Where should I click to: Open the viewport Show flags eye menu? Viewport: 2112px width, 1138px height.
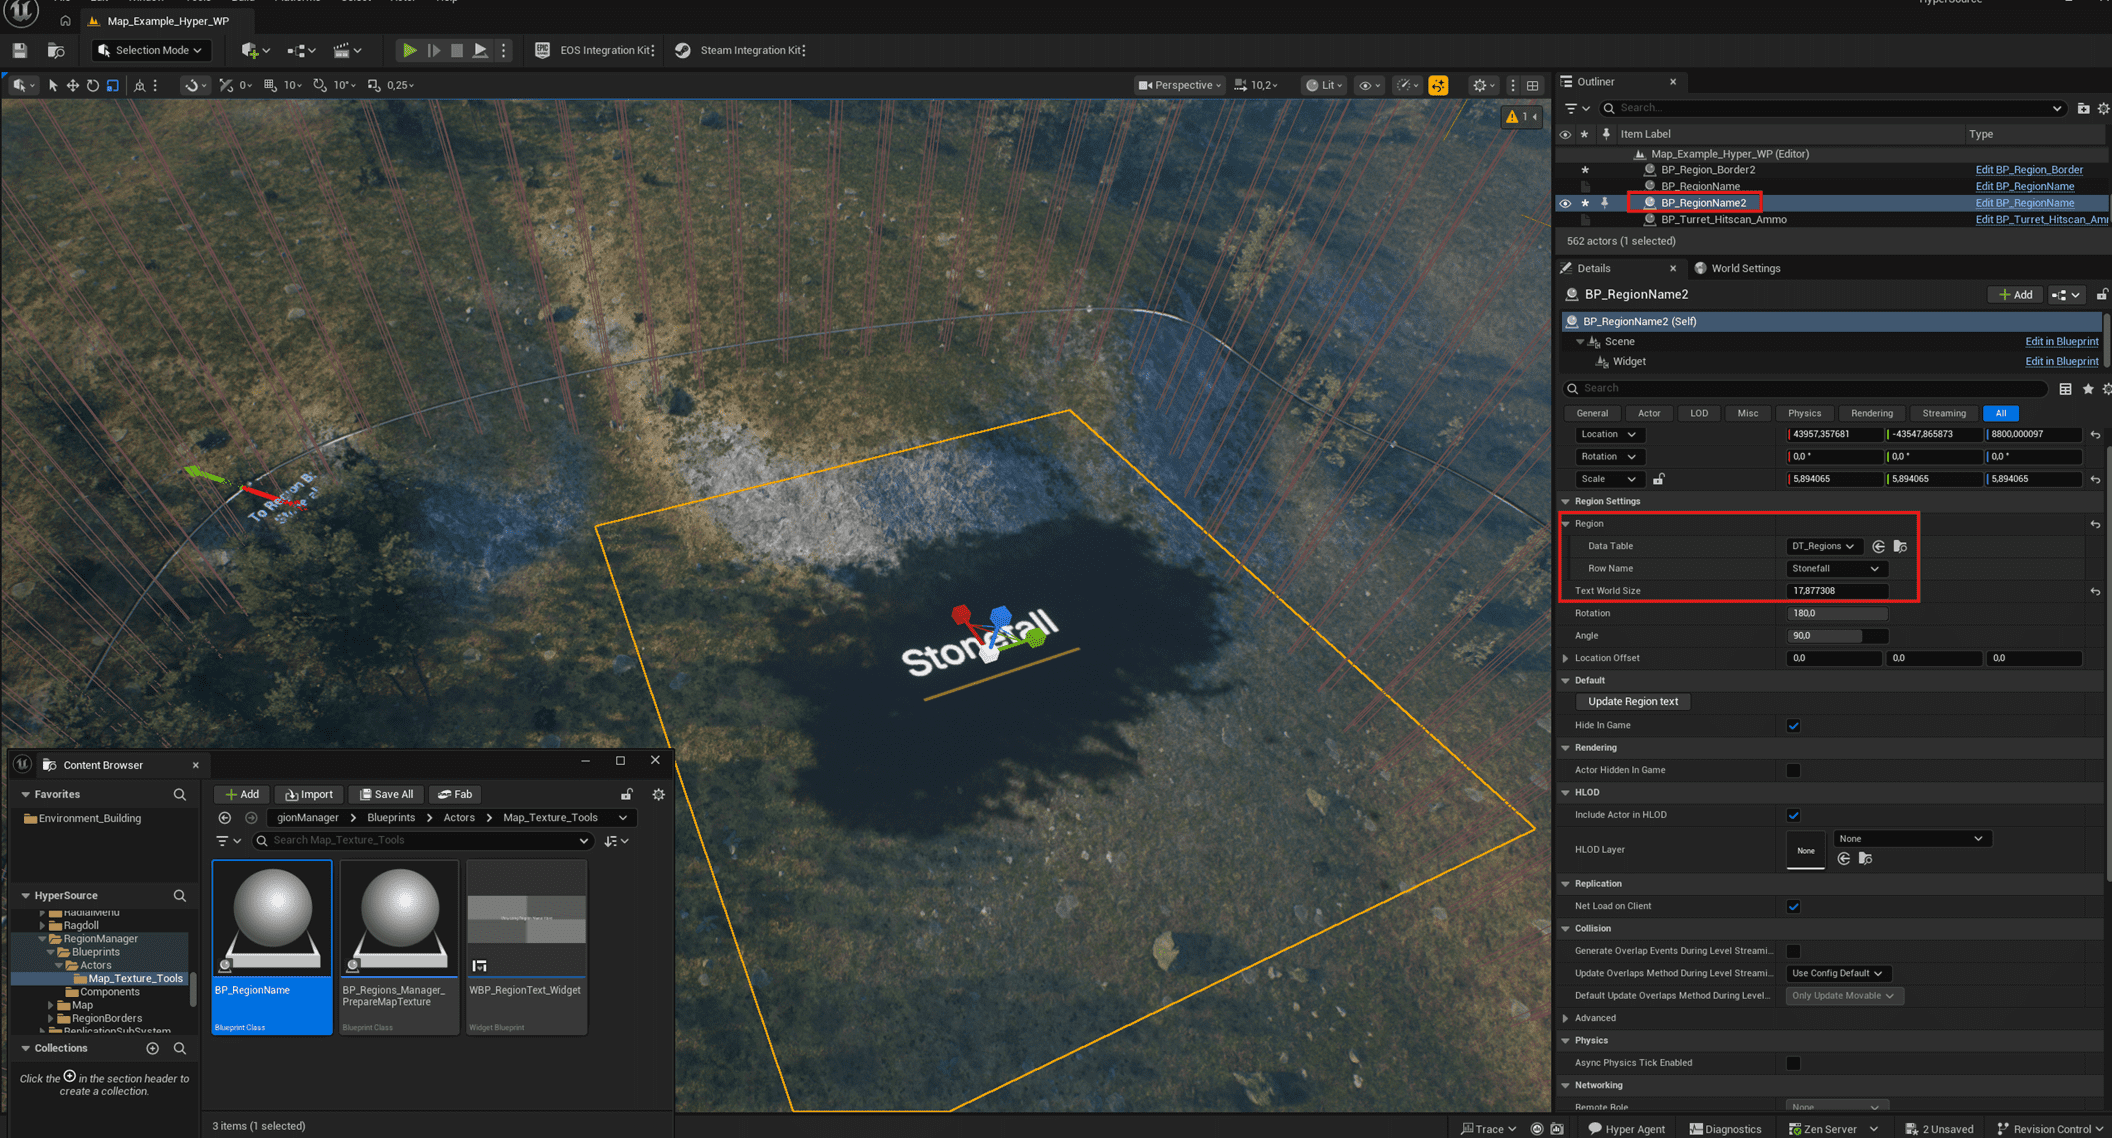tap(1369, 85)
